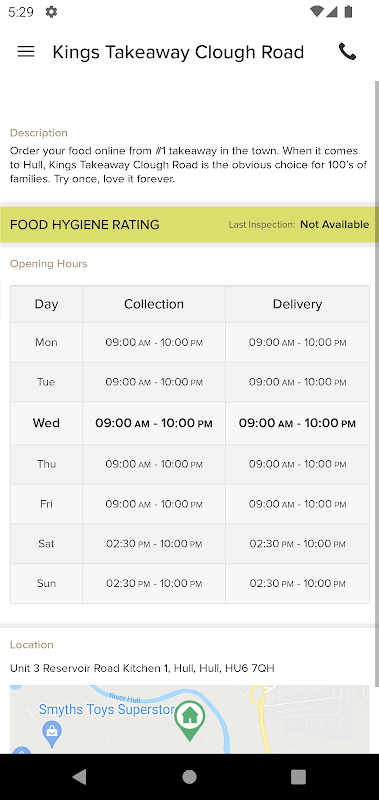Click the Kings Takeaway Clough Road title
The width and height of the screenshot is (379, 800).
point(178,52)
